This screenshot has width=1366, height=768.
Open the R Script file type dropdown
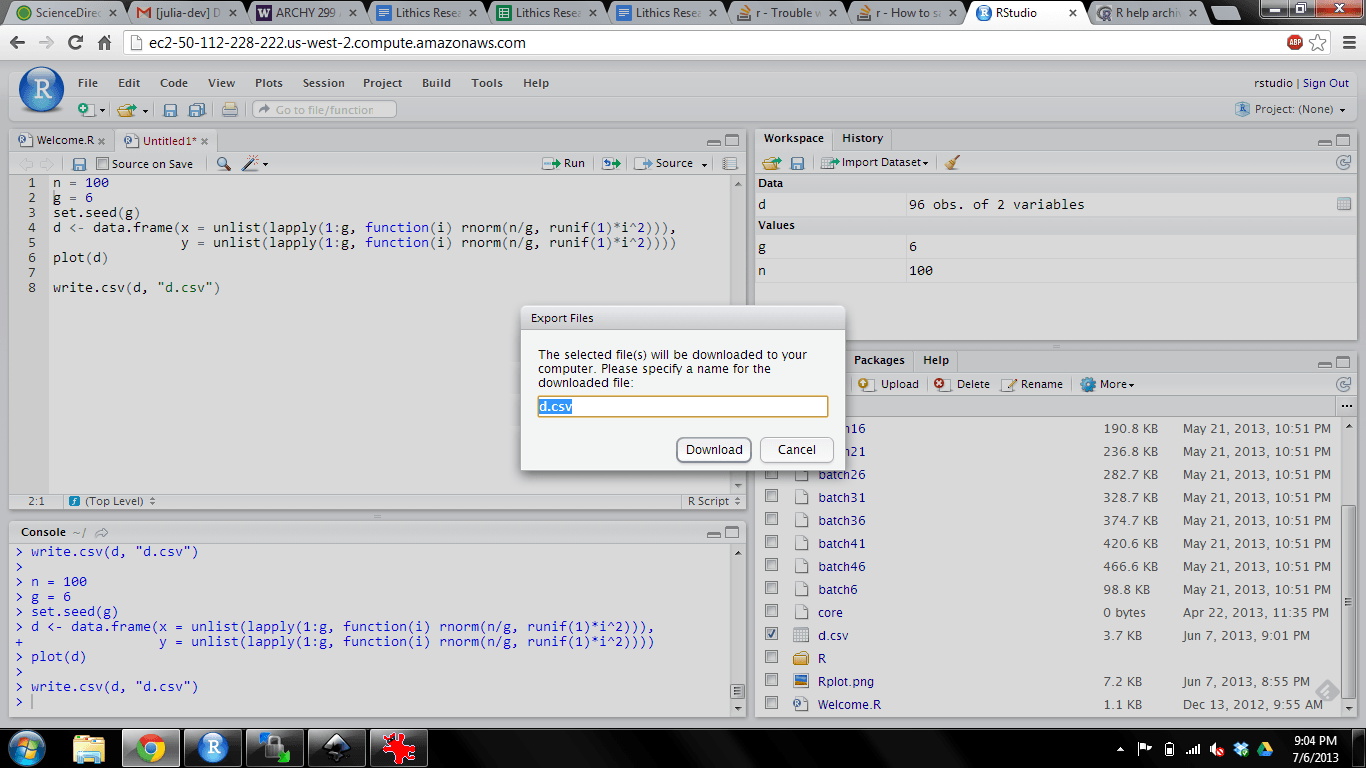click(x=715, y=501)
